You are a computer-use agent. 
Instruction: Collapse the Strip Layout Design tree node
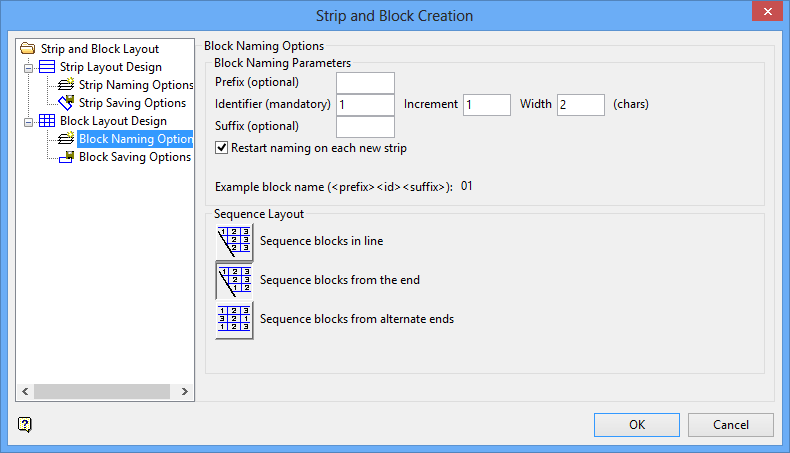click(30, 67)
